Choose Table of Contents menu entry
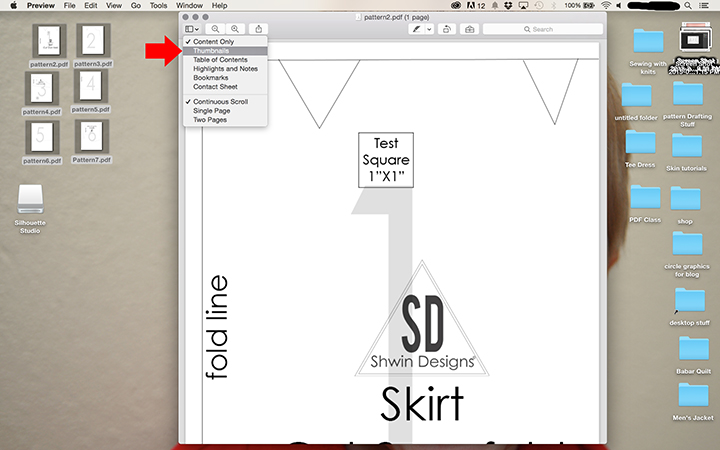Screen dimensions: 720x450 click(x=225, y=60)
